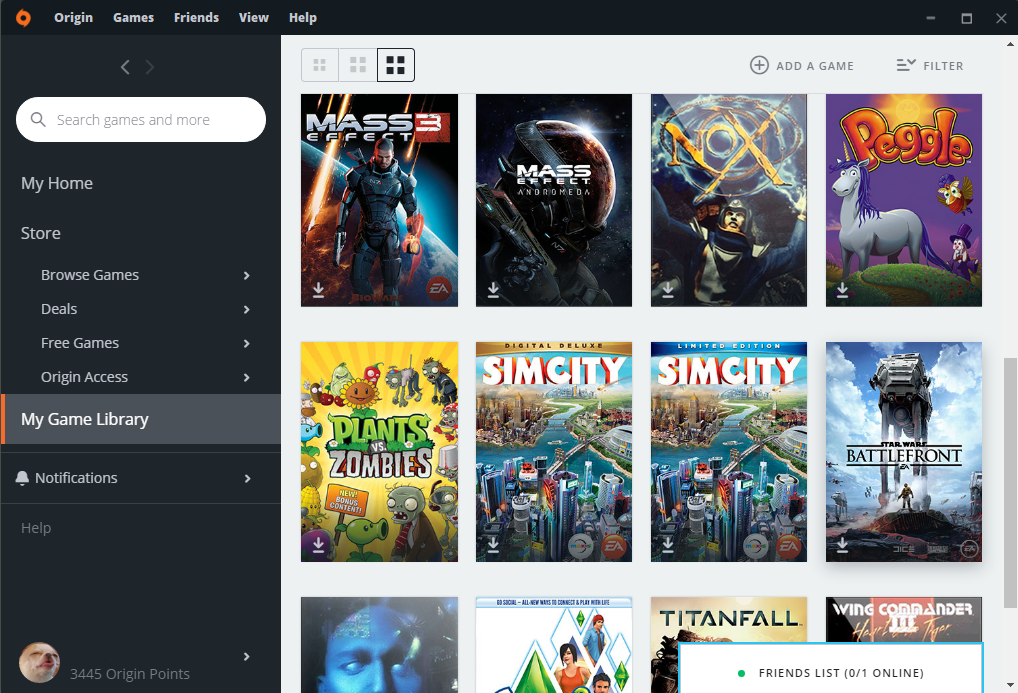
Task: Select the Star Wars Battlefront tile
Action: pos(904,452)
